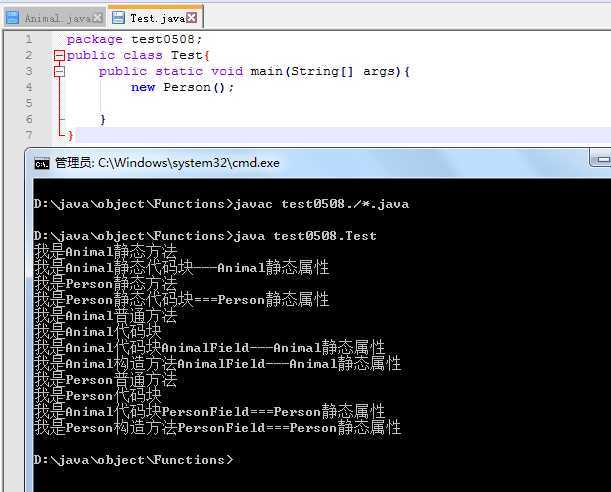This screenshot has height=492, width=611.
Task: Collapse the class Test fold marker
Action: pyautogui.click(x=59, y=55)
